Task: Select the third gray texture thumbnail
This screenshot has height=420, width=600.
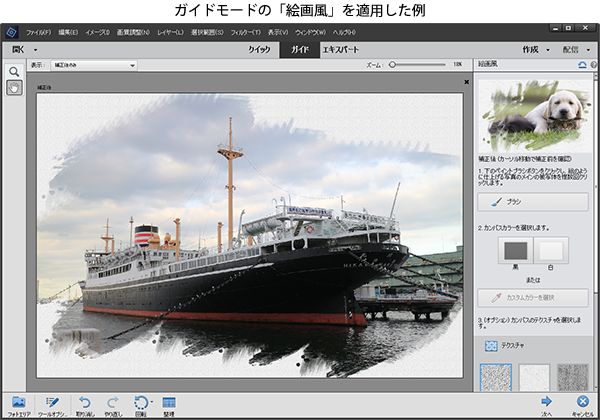Action: point(572,377)
